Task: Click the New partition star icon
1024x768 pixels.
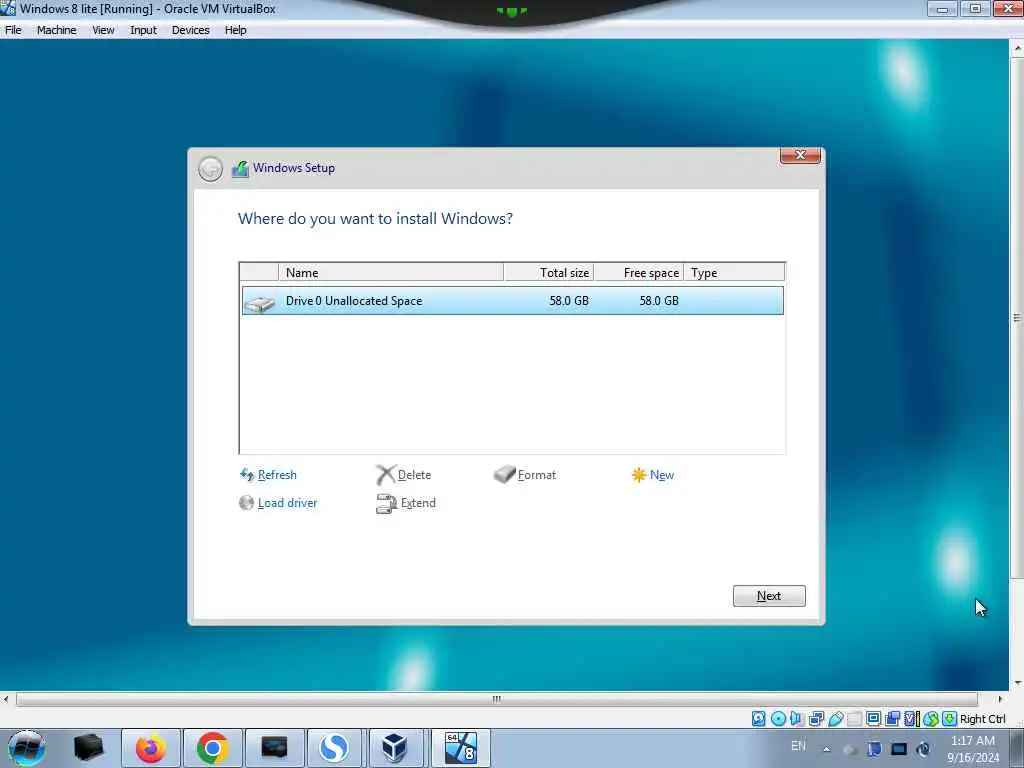Action: pyautogui.click(x=639, y=475)
